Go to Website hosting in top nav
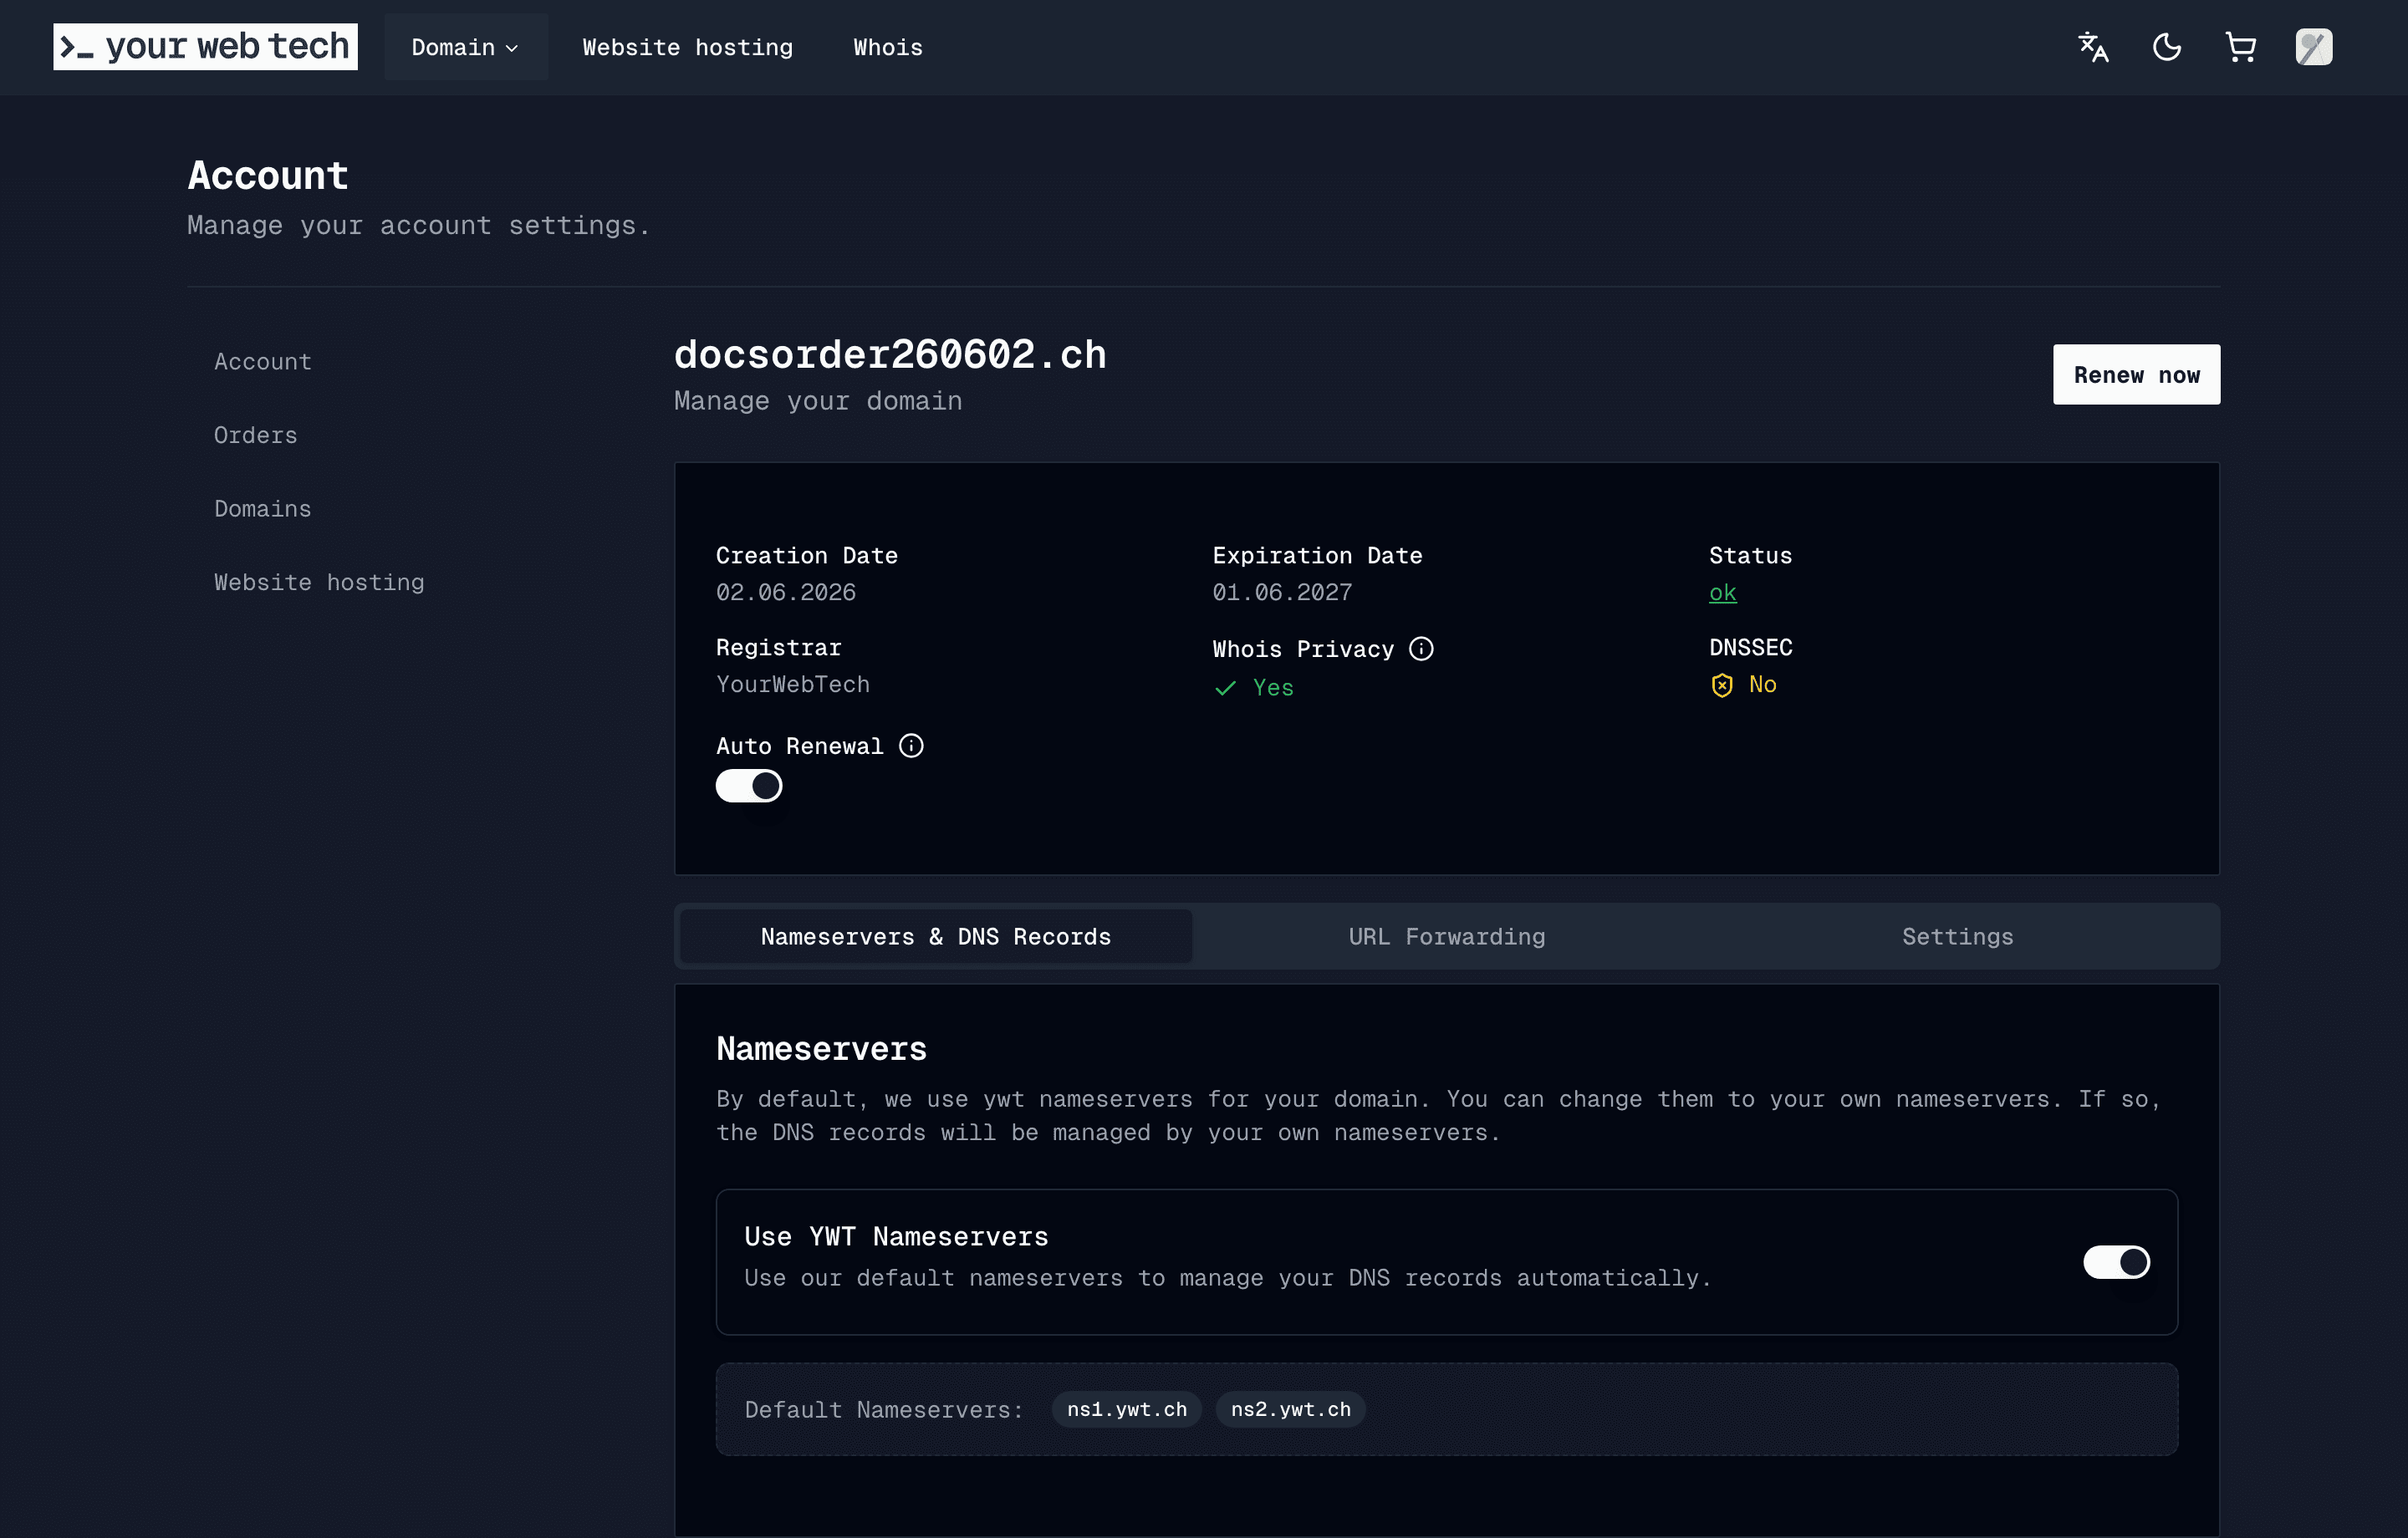2408x1538 pixels. pos(688,47)
